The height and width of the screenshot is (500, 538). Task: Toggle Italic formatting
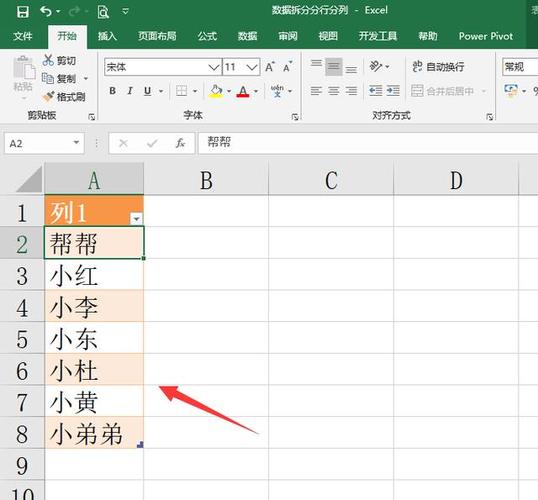130,91
